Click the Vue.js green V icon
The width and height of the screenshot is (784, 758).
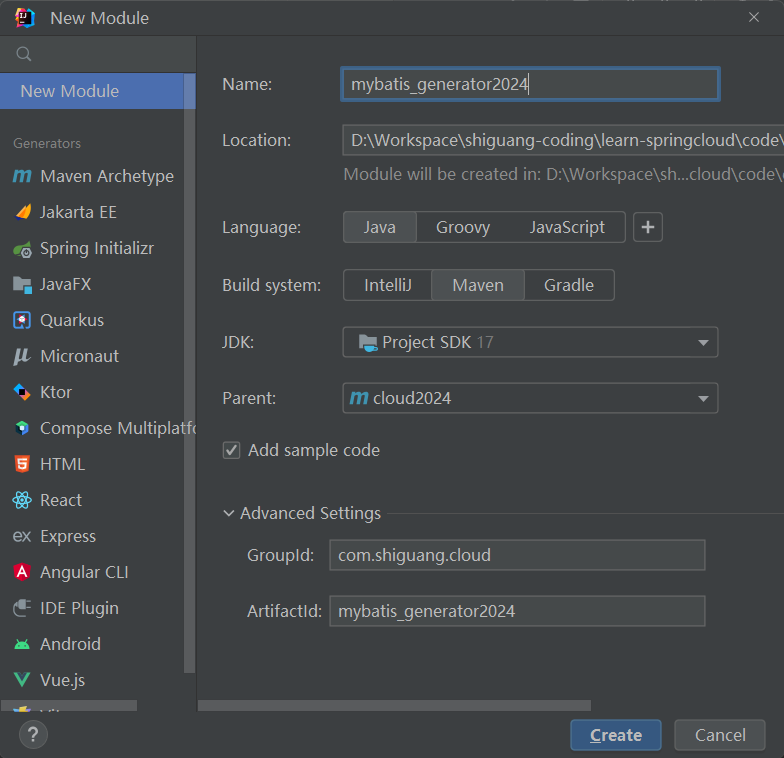[x=22, y=680]
